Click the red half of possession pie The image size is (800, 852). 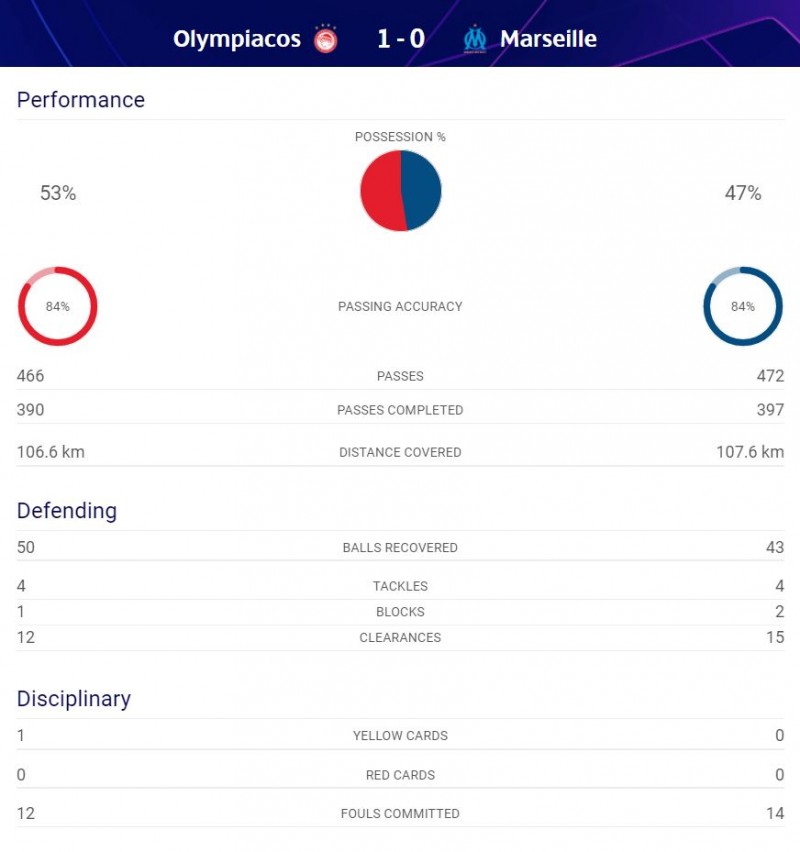click(379, 191)
